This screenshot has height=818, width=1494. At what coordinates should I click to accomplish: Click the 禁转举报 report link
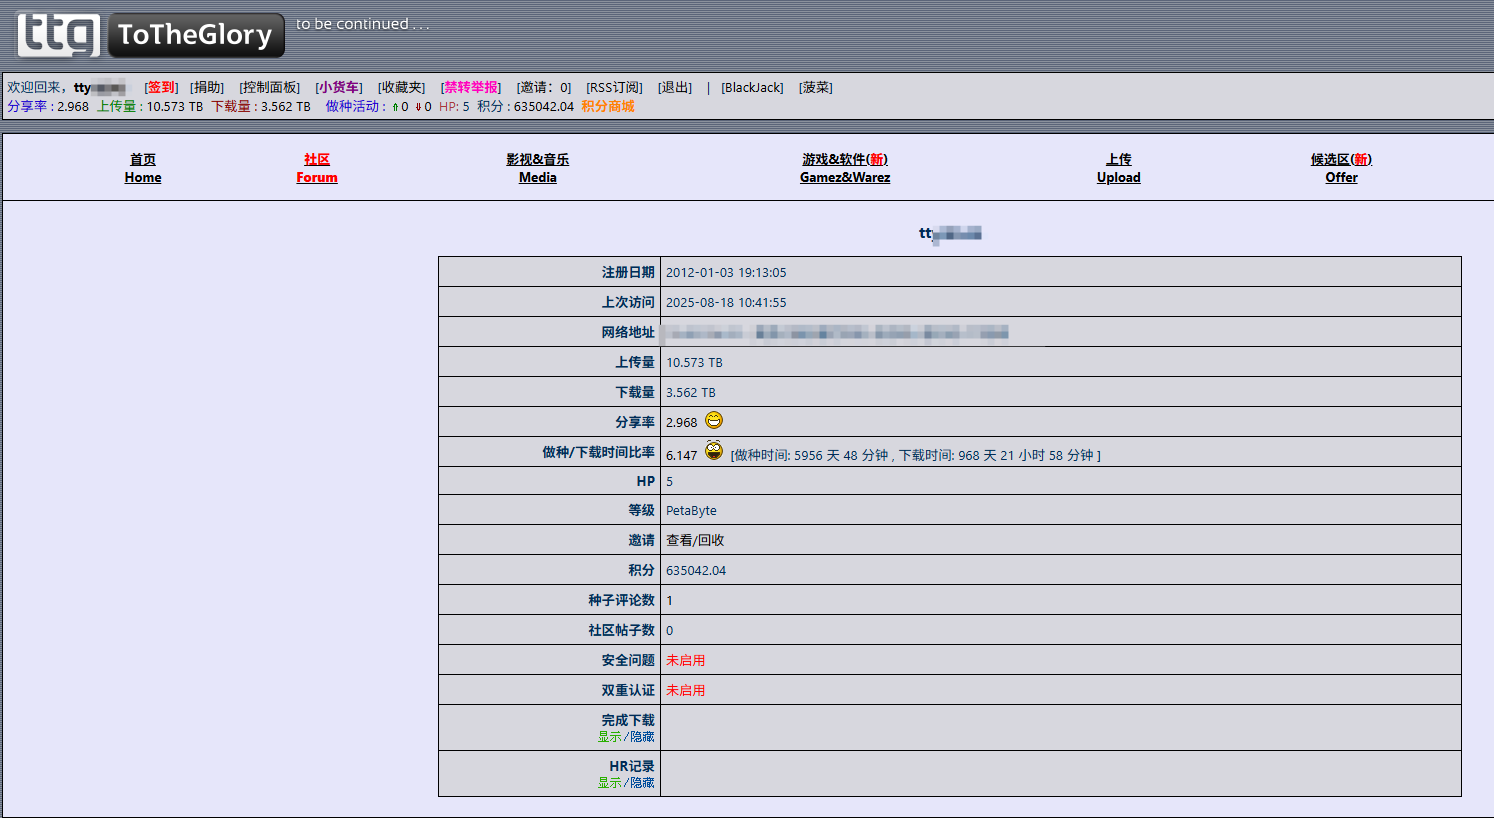pyautogui.click(x=471, y=88)
